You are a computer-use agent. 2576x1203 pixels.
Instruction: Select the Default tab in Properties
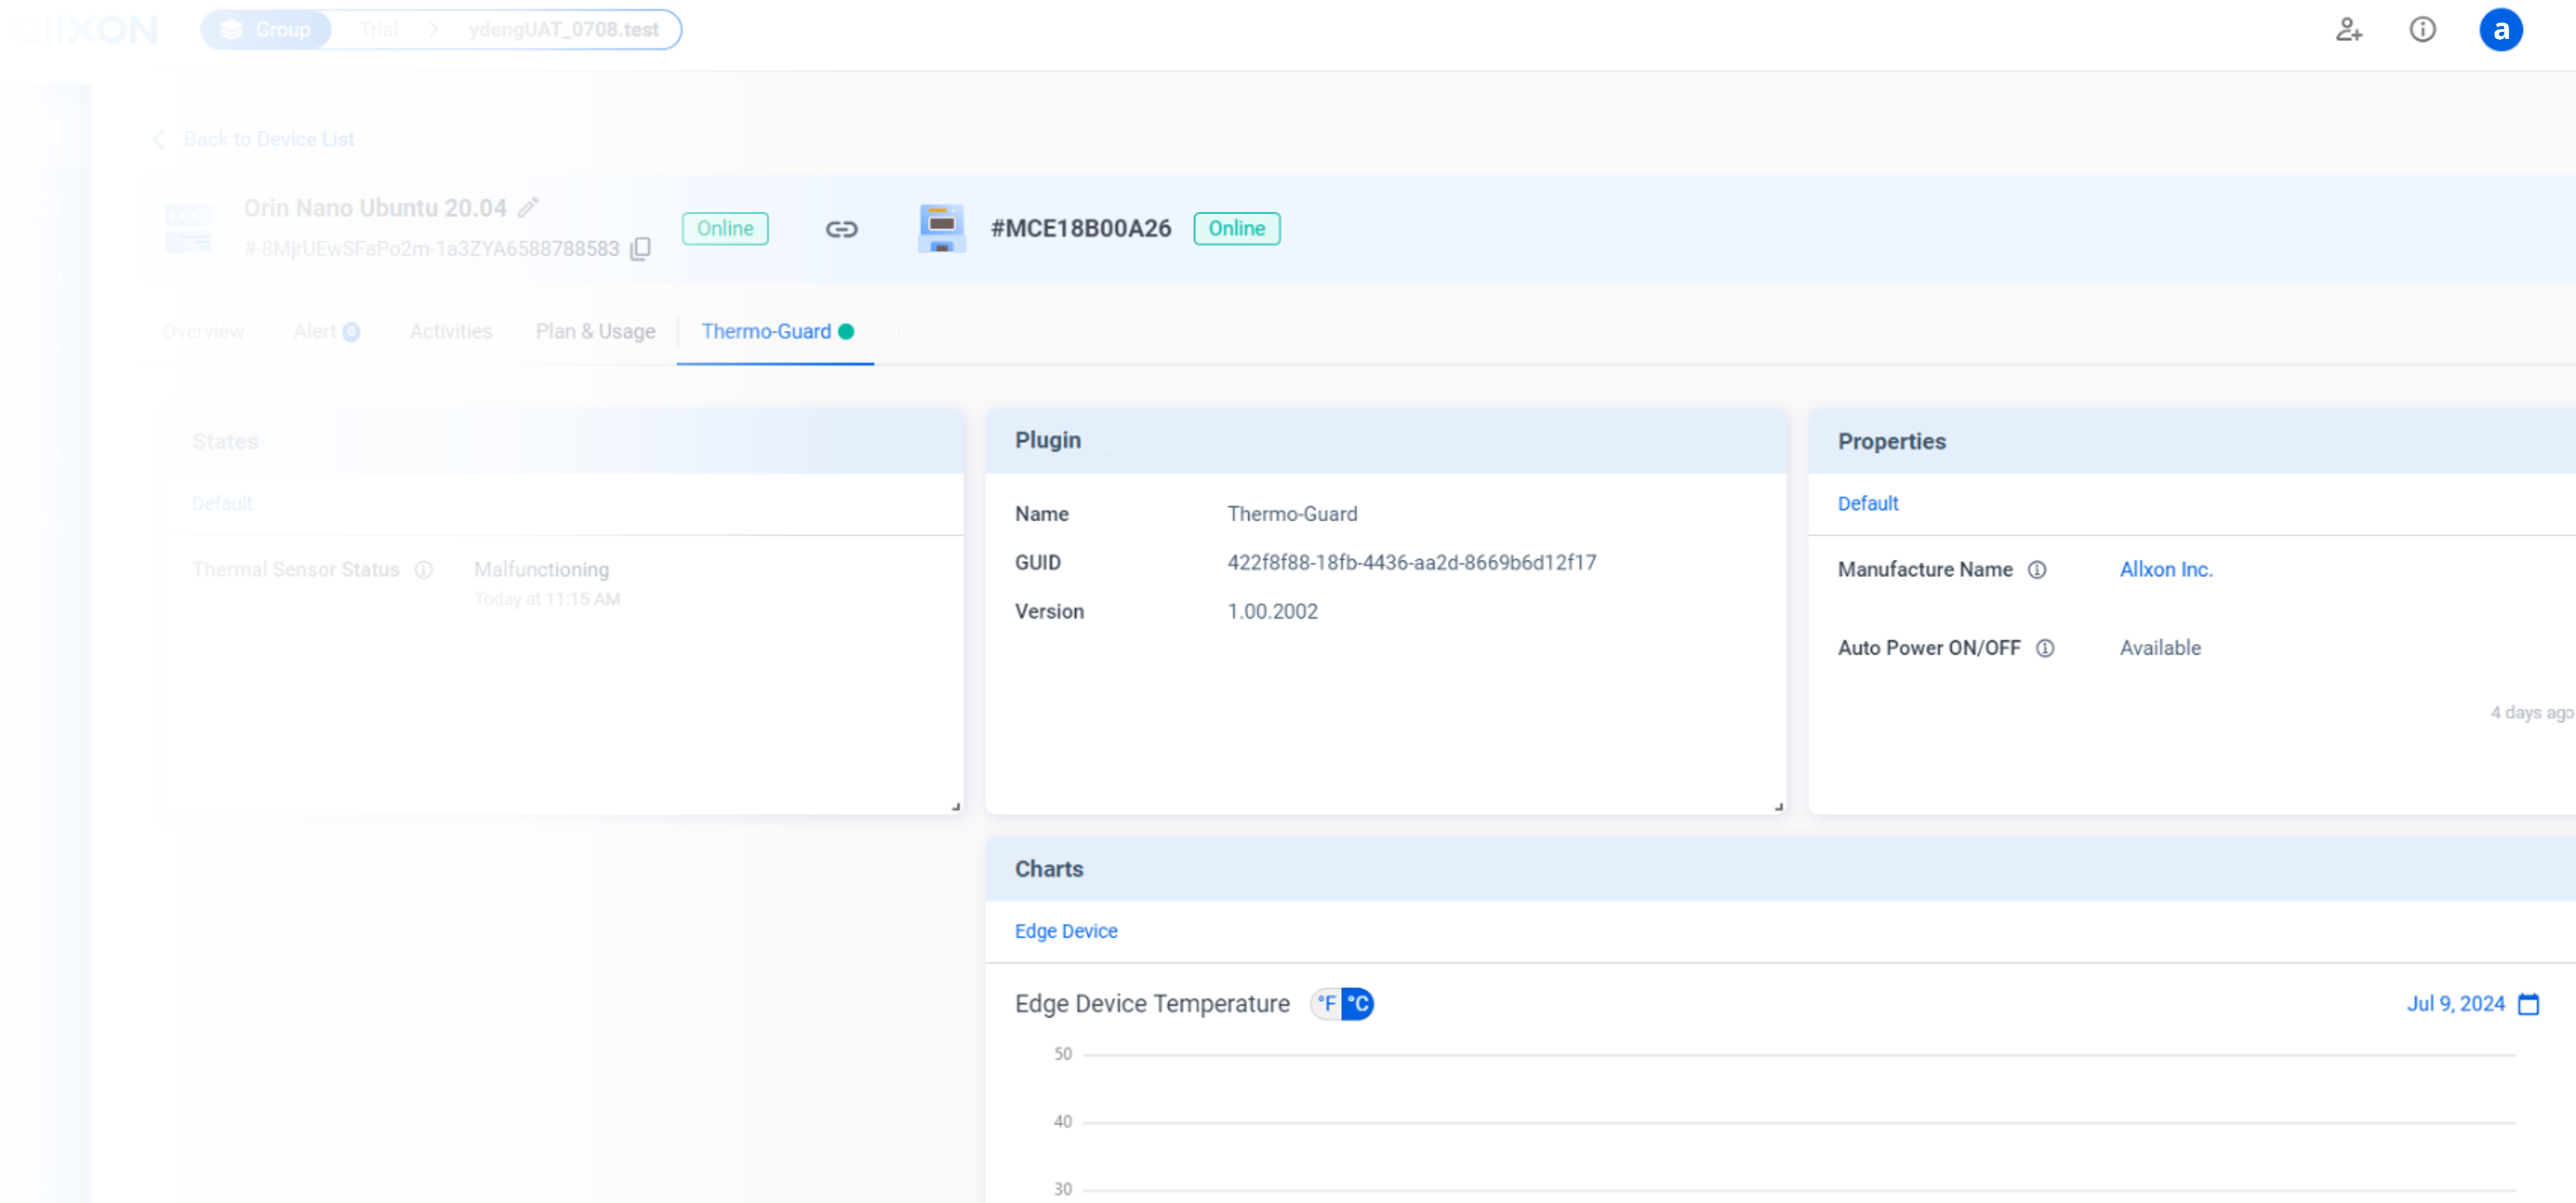(1868, 504)
